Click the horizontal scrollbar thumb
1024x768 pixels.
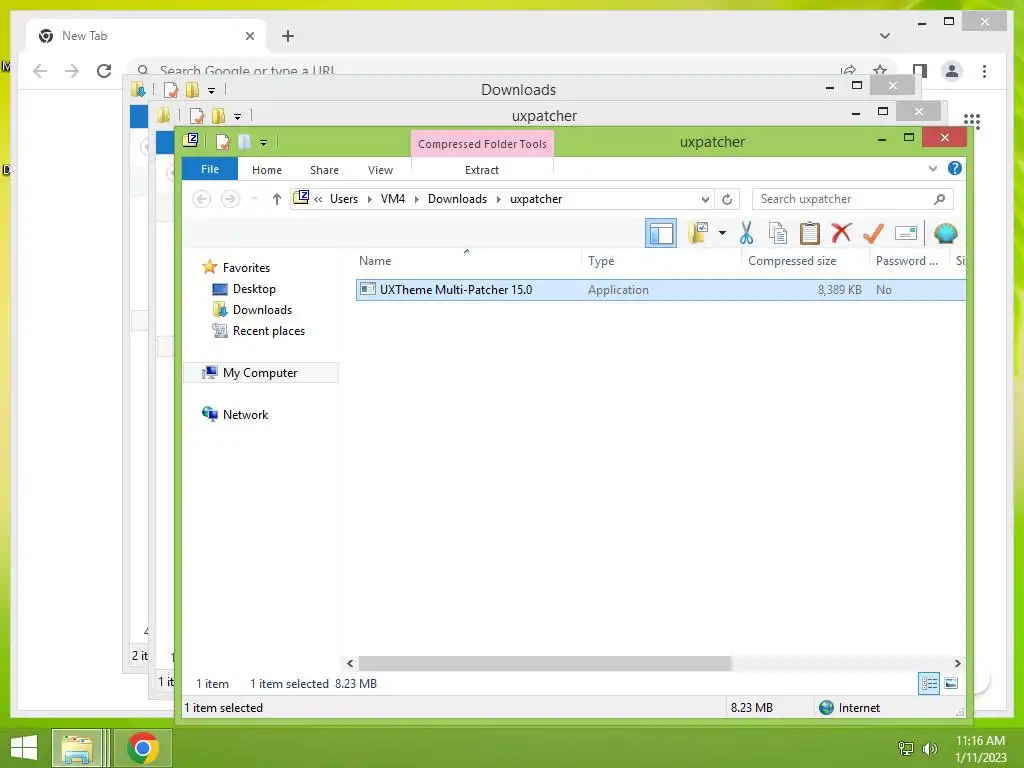point(545,664)
